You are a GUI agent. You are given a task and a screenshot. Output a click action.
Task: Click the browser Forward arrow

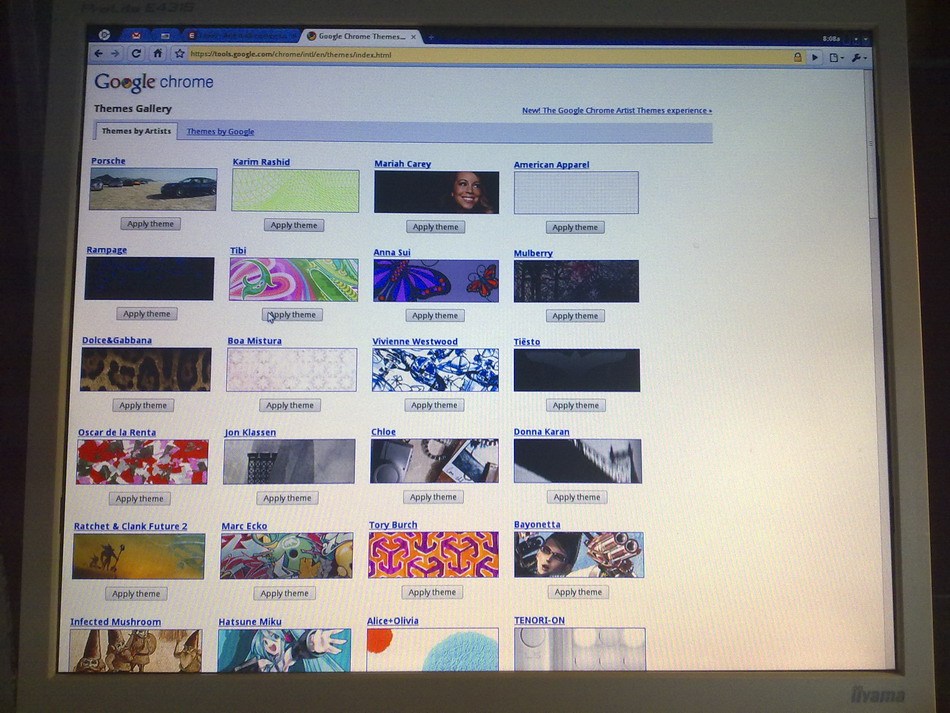(116, 53)
